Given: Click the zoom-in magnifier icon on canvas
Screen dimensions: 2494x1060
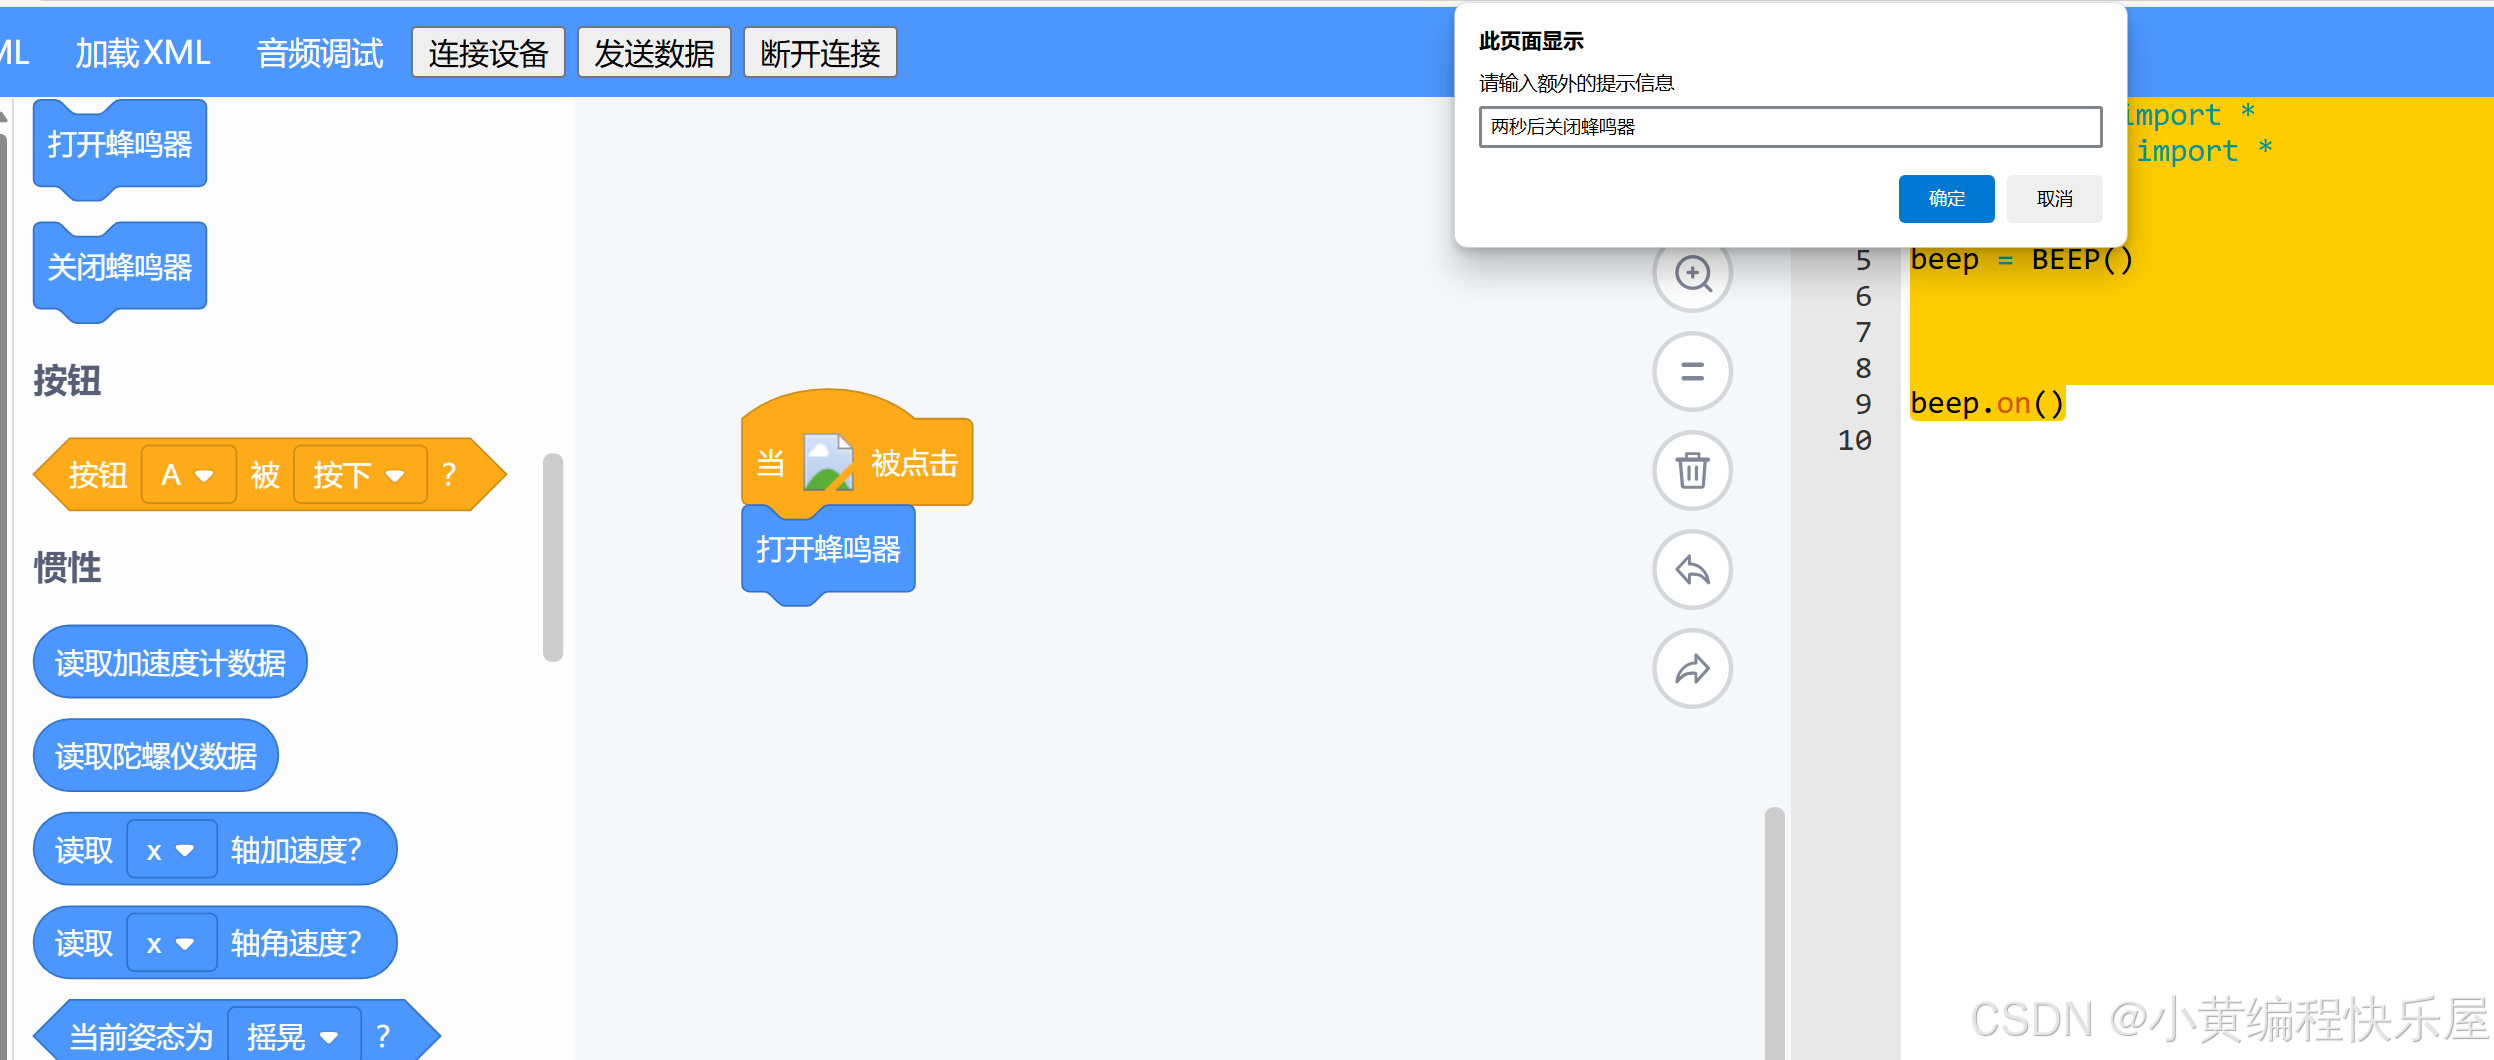Looking at the screenshot, I should pos(1692,273).
